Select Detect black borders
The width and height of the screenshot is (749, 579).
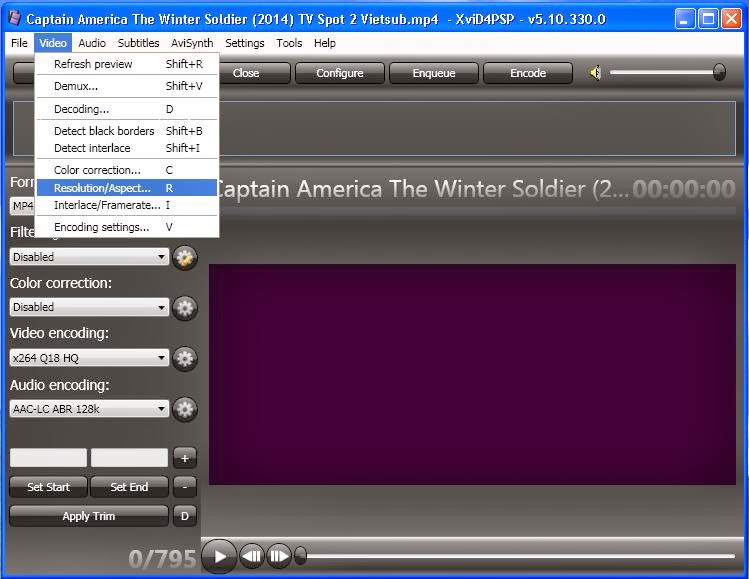(127, 131)
